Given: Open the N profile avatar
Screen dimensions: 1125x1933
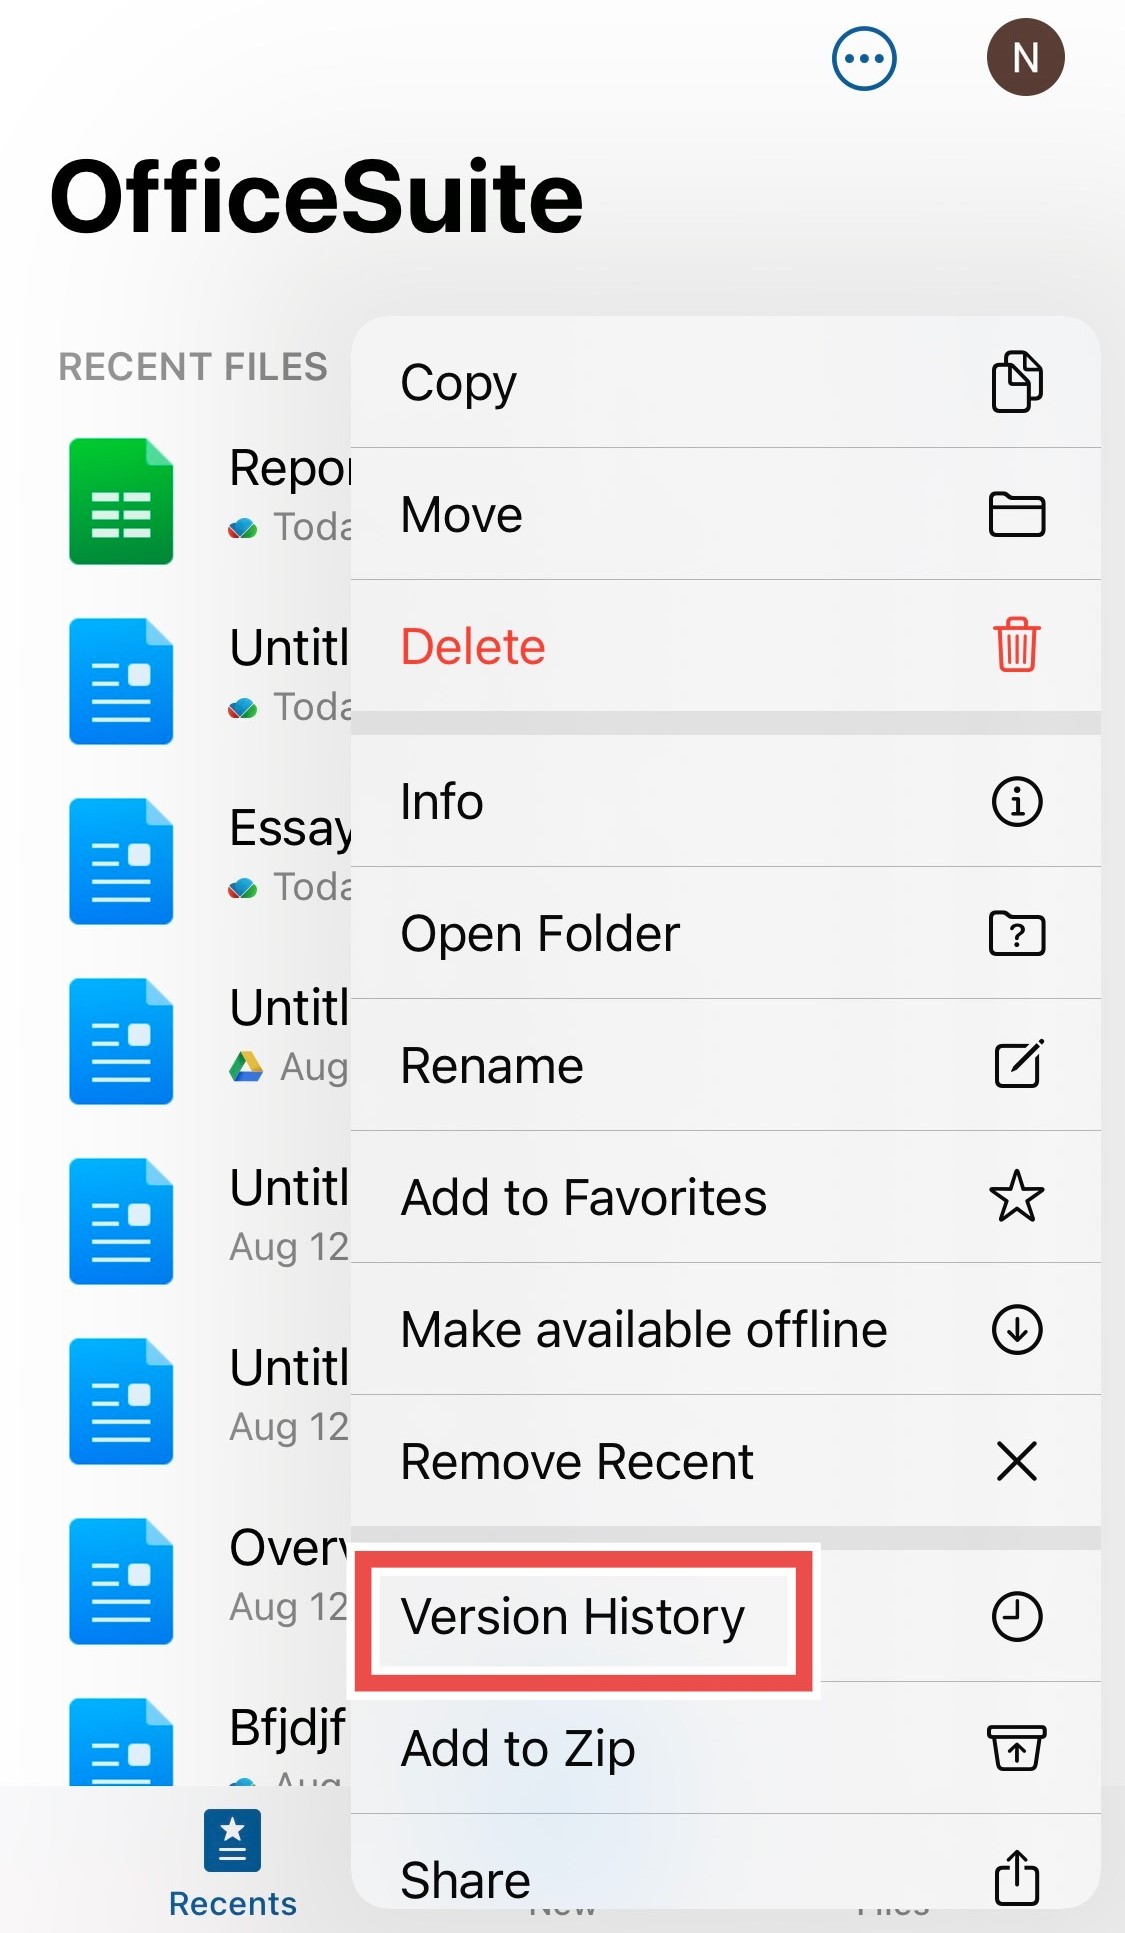Looking at the screenshot, I should (x=1025, y=57).
